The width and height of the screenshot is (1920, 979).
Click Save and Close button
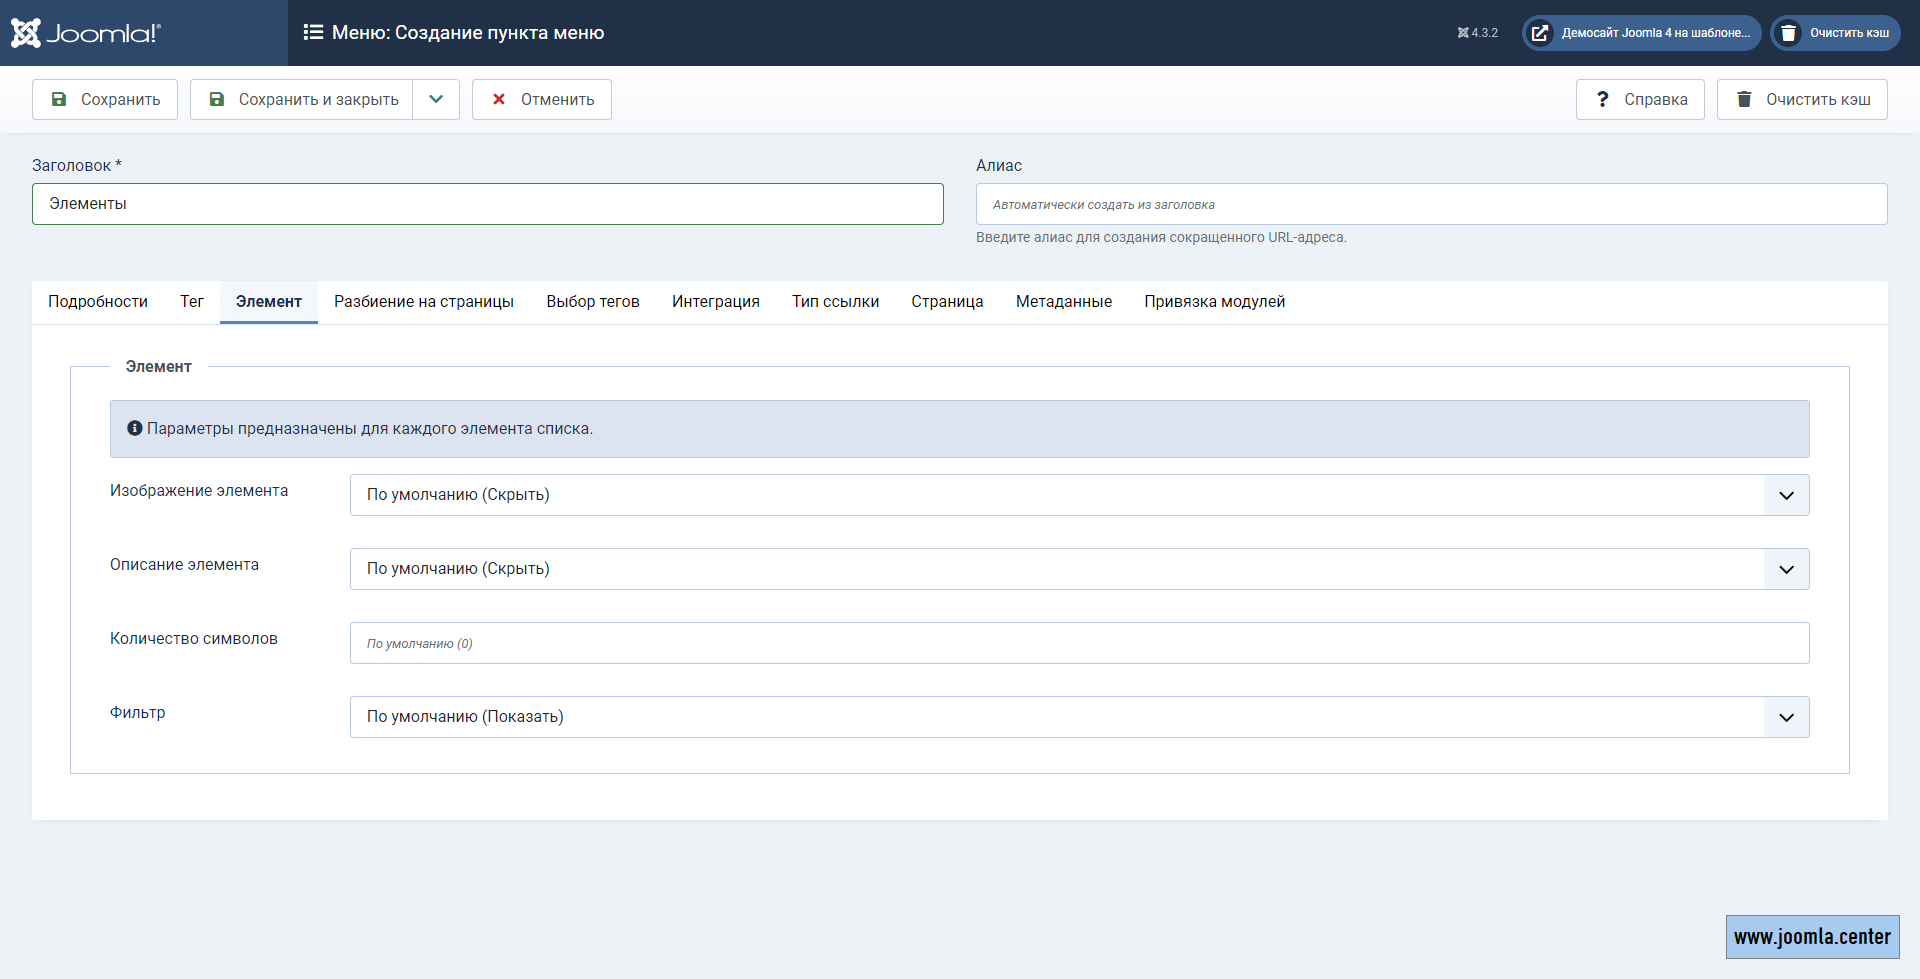302,100
